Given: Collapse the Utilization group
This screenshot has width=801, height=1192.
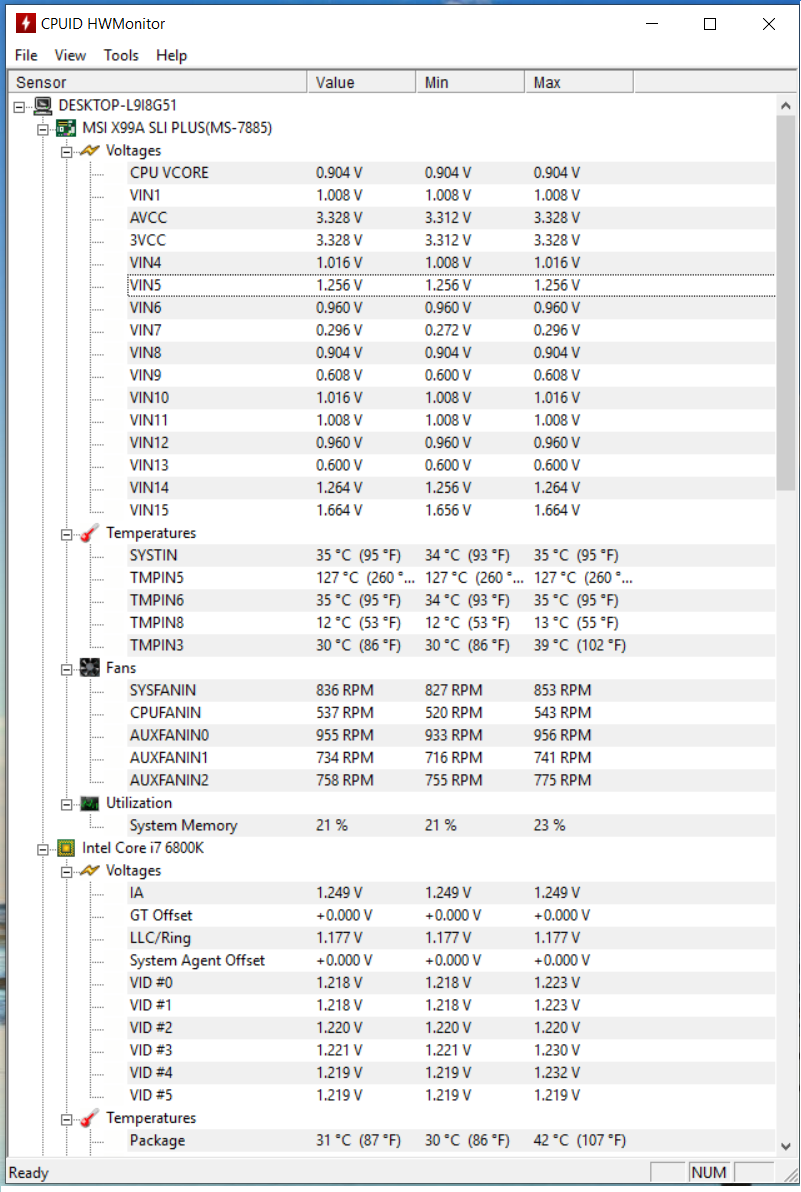Looking at the screenshot, I should click(67, 804).
